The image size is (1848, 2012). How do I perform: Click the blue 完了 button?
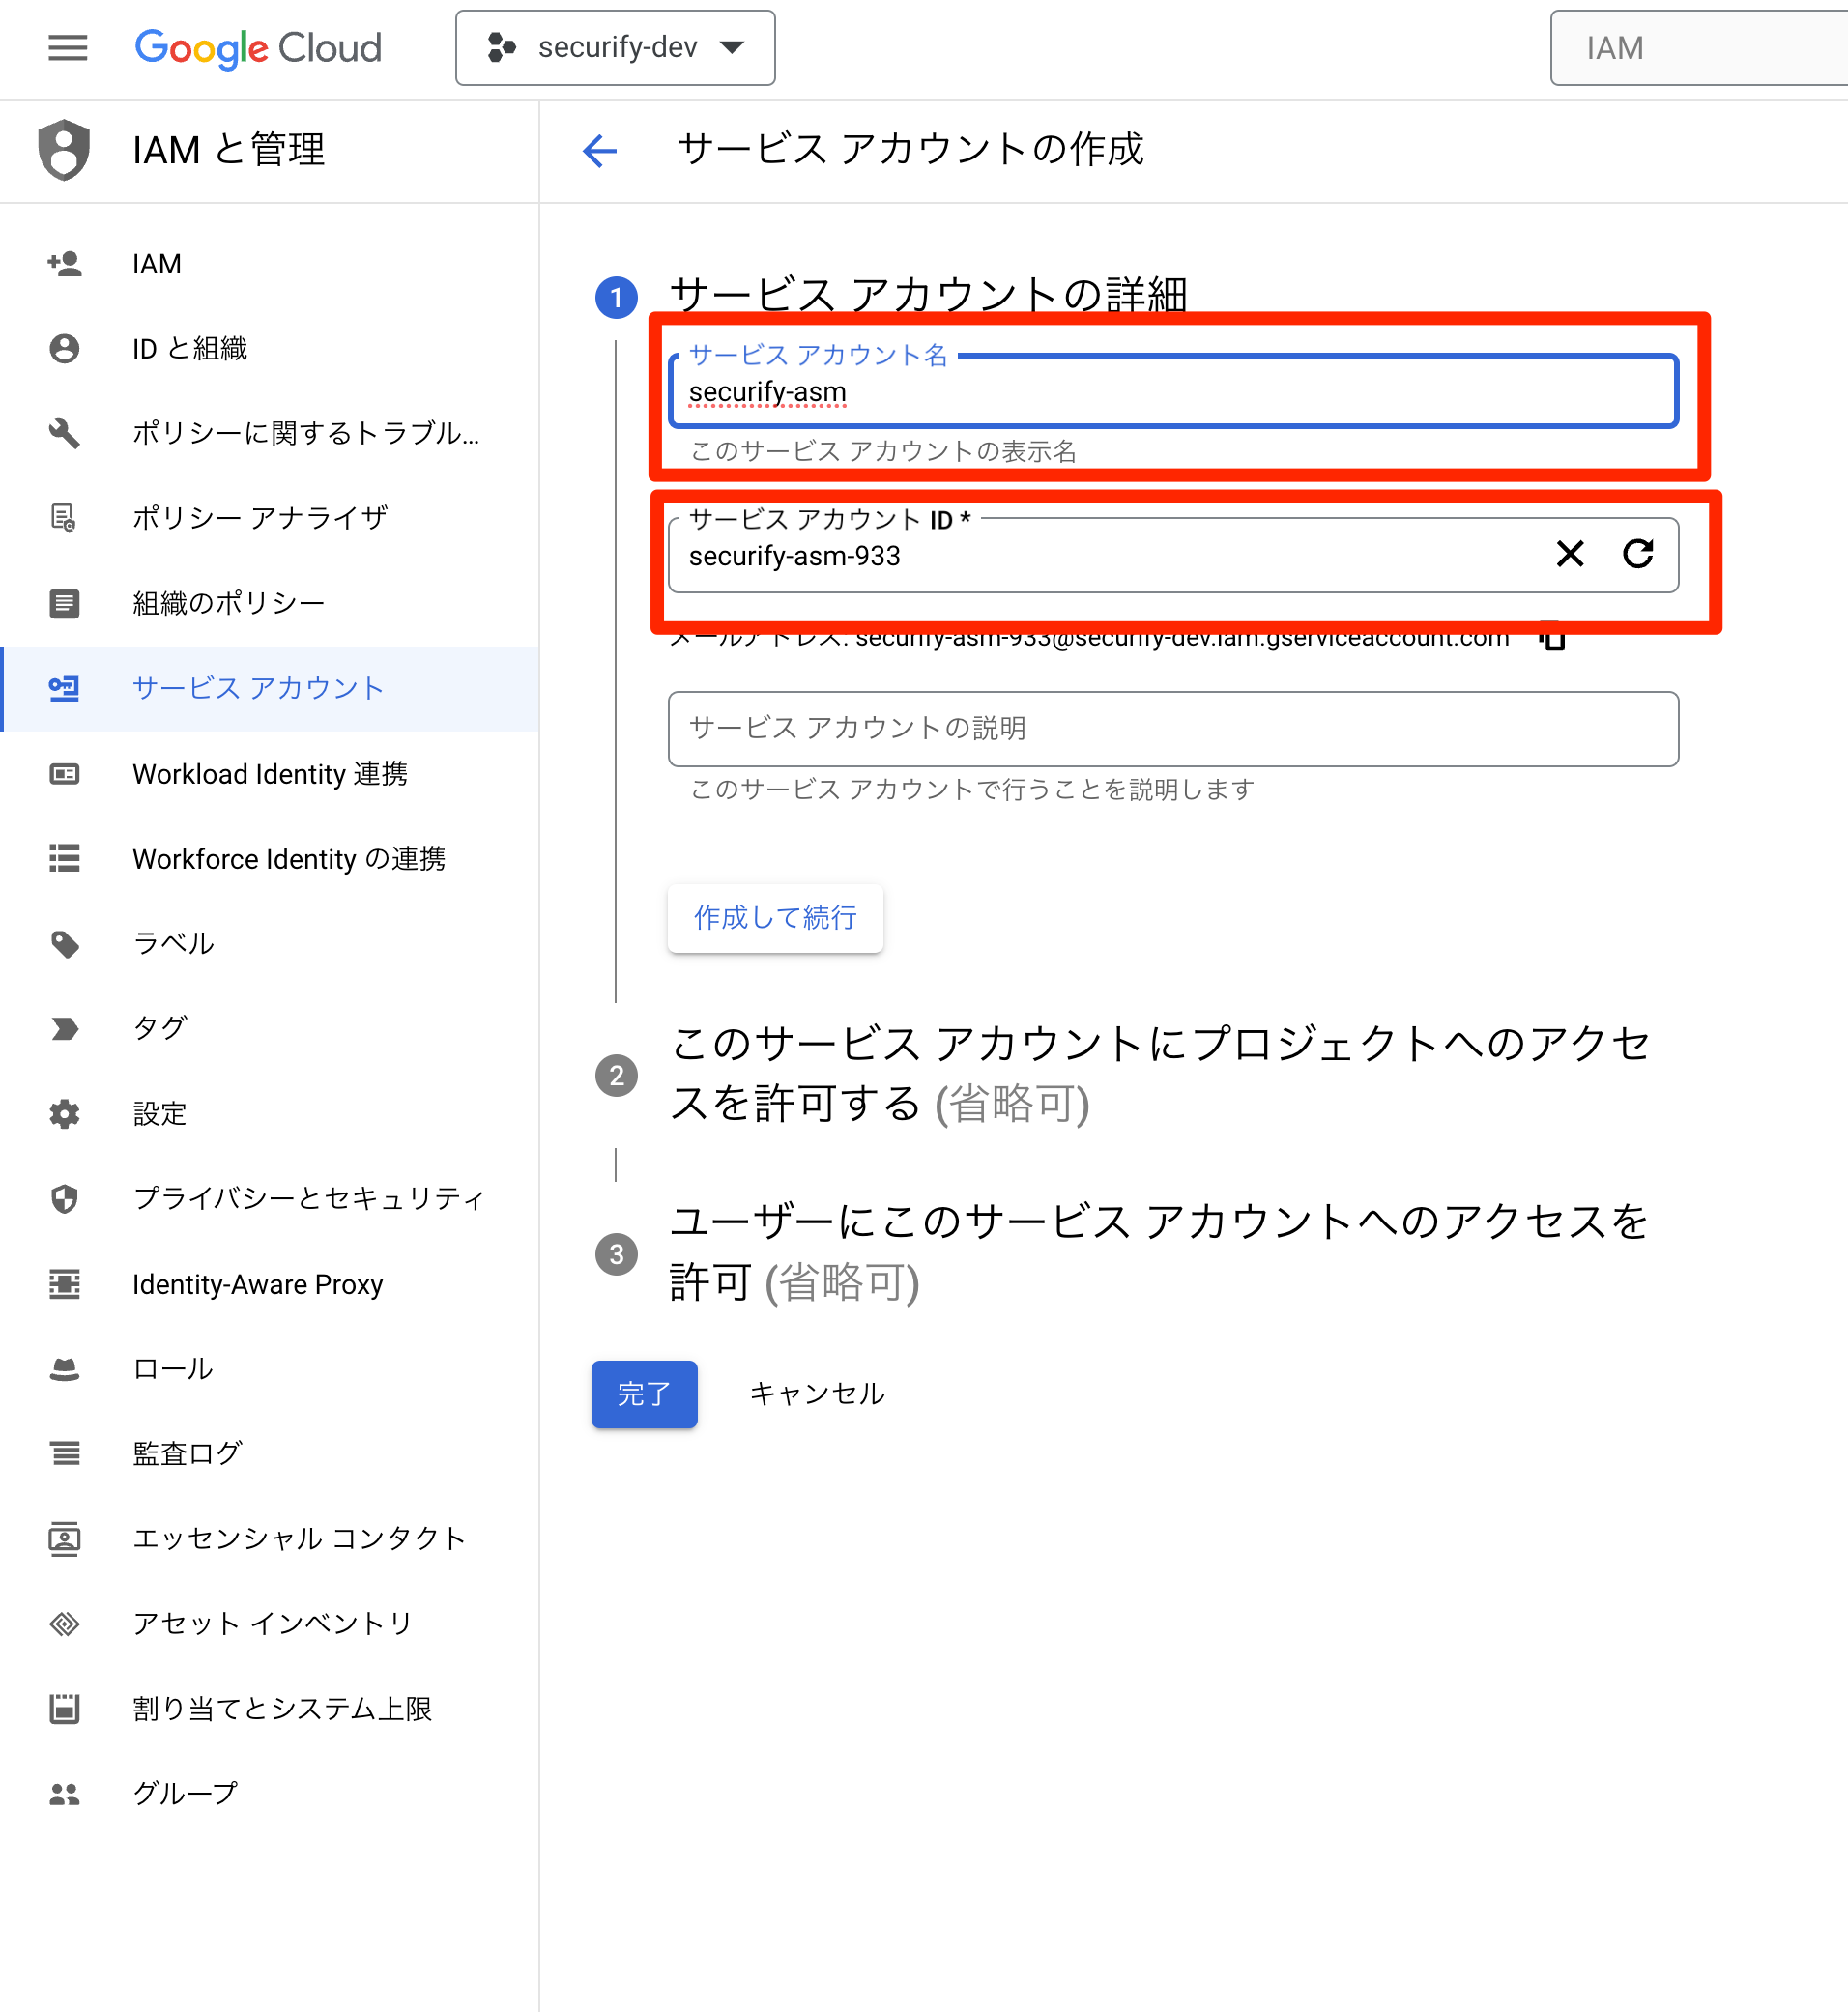click(x=644, y=1394)
